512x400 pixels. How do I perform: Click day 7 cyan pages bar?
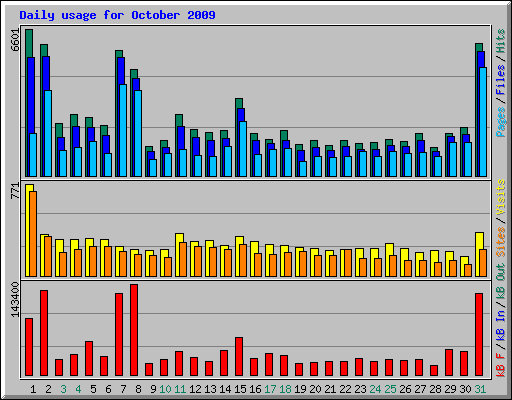123,130
